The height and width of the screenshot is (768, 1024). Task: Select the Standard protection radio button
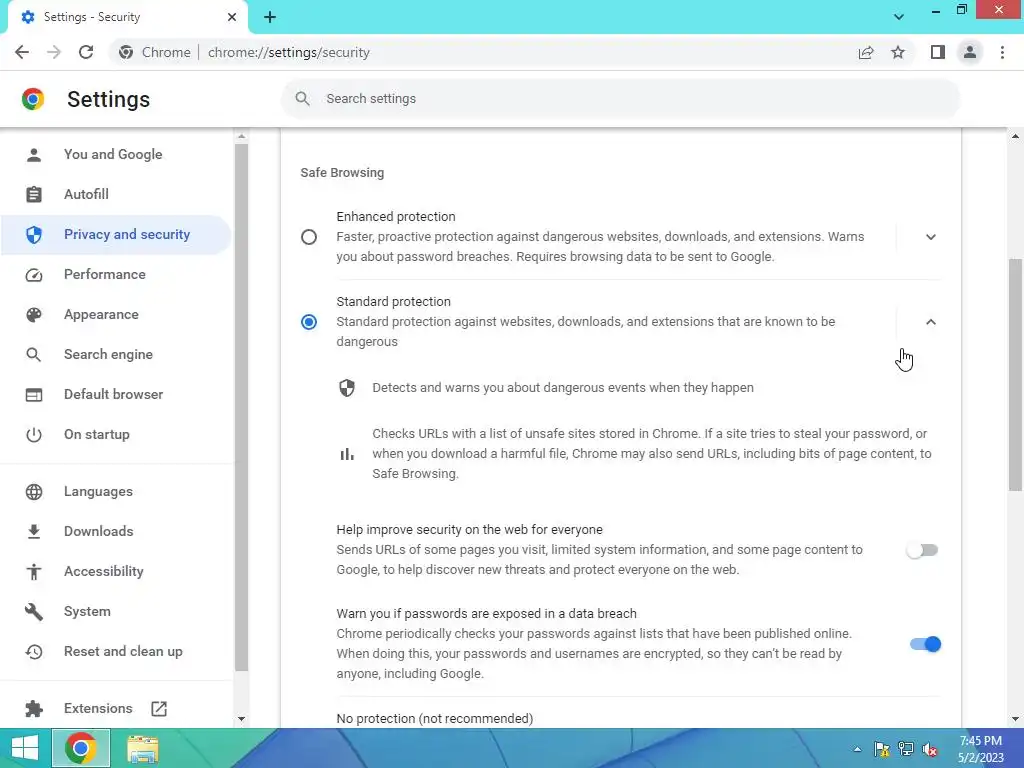(x=309, y=322)
